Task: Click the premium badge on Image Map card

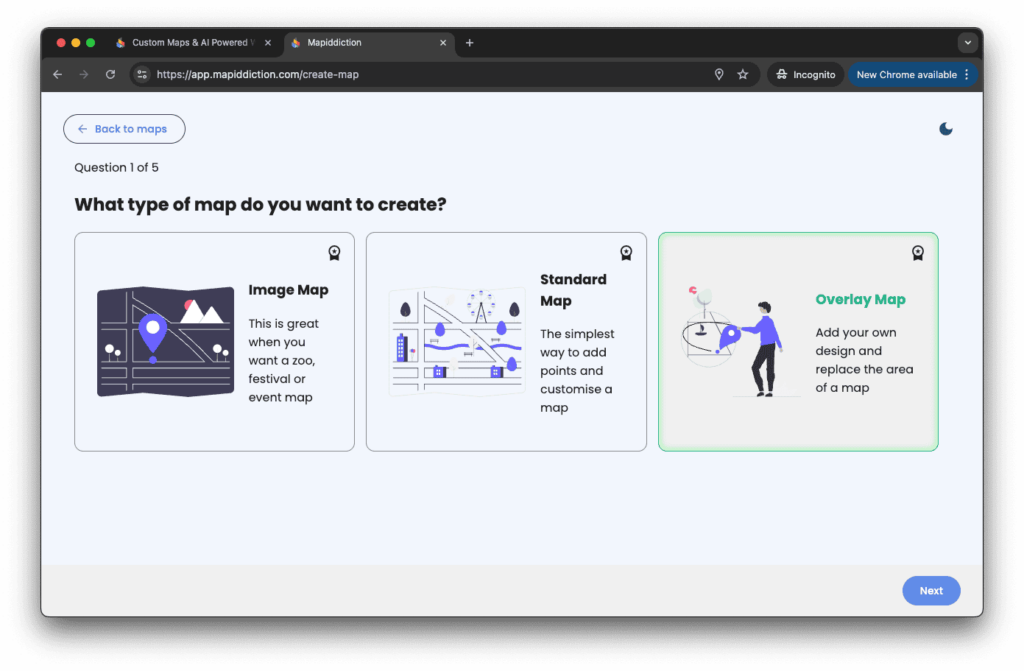Action: point(334,253)
